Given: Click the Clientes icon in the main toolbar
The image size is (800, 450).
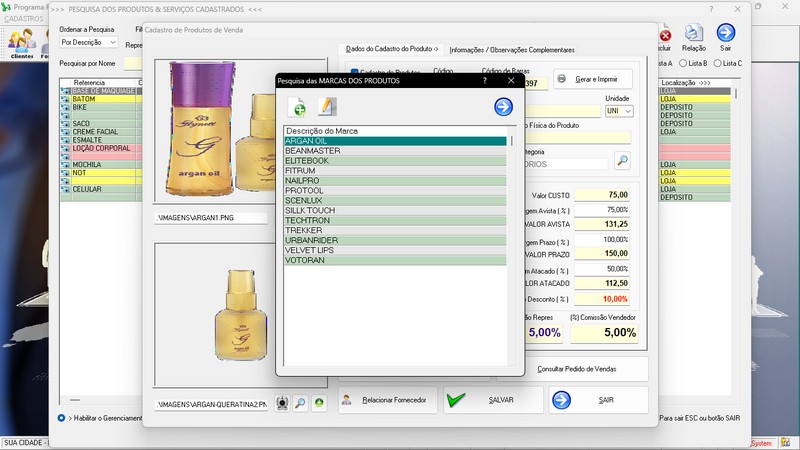Looking at the screenshot, I should click(22, 43).
